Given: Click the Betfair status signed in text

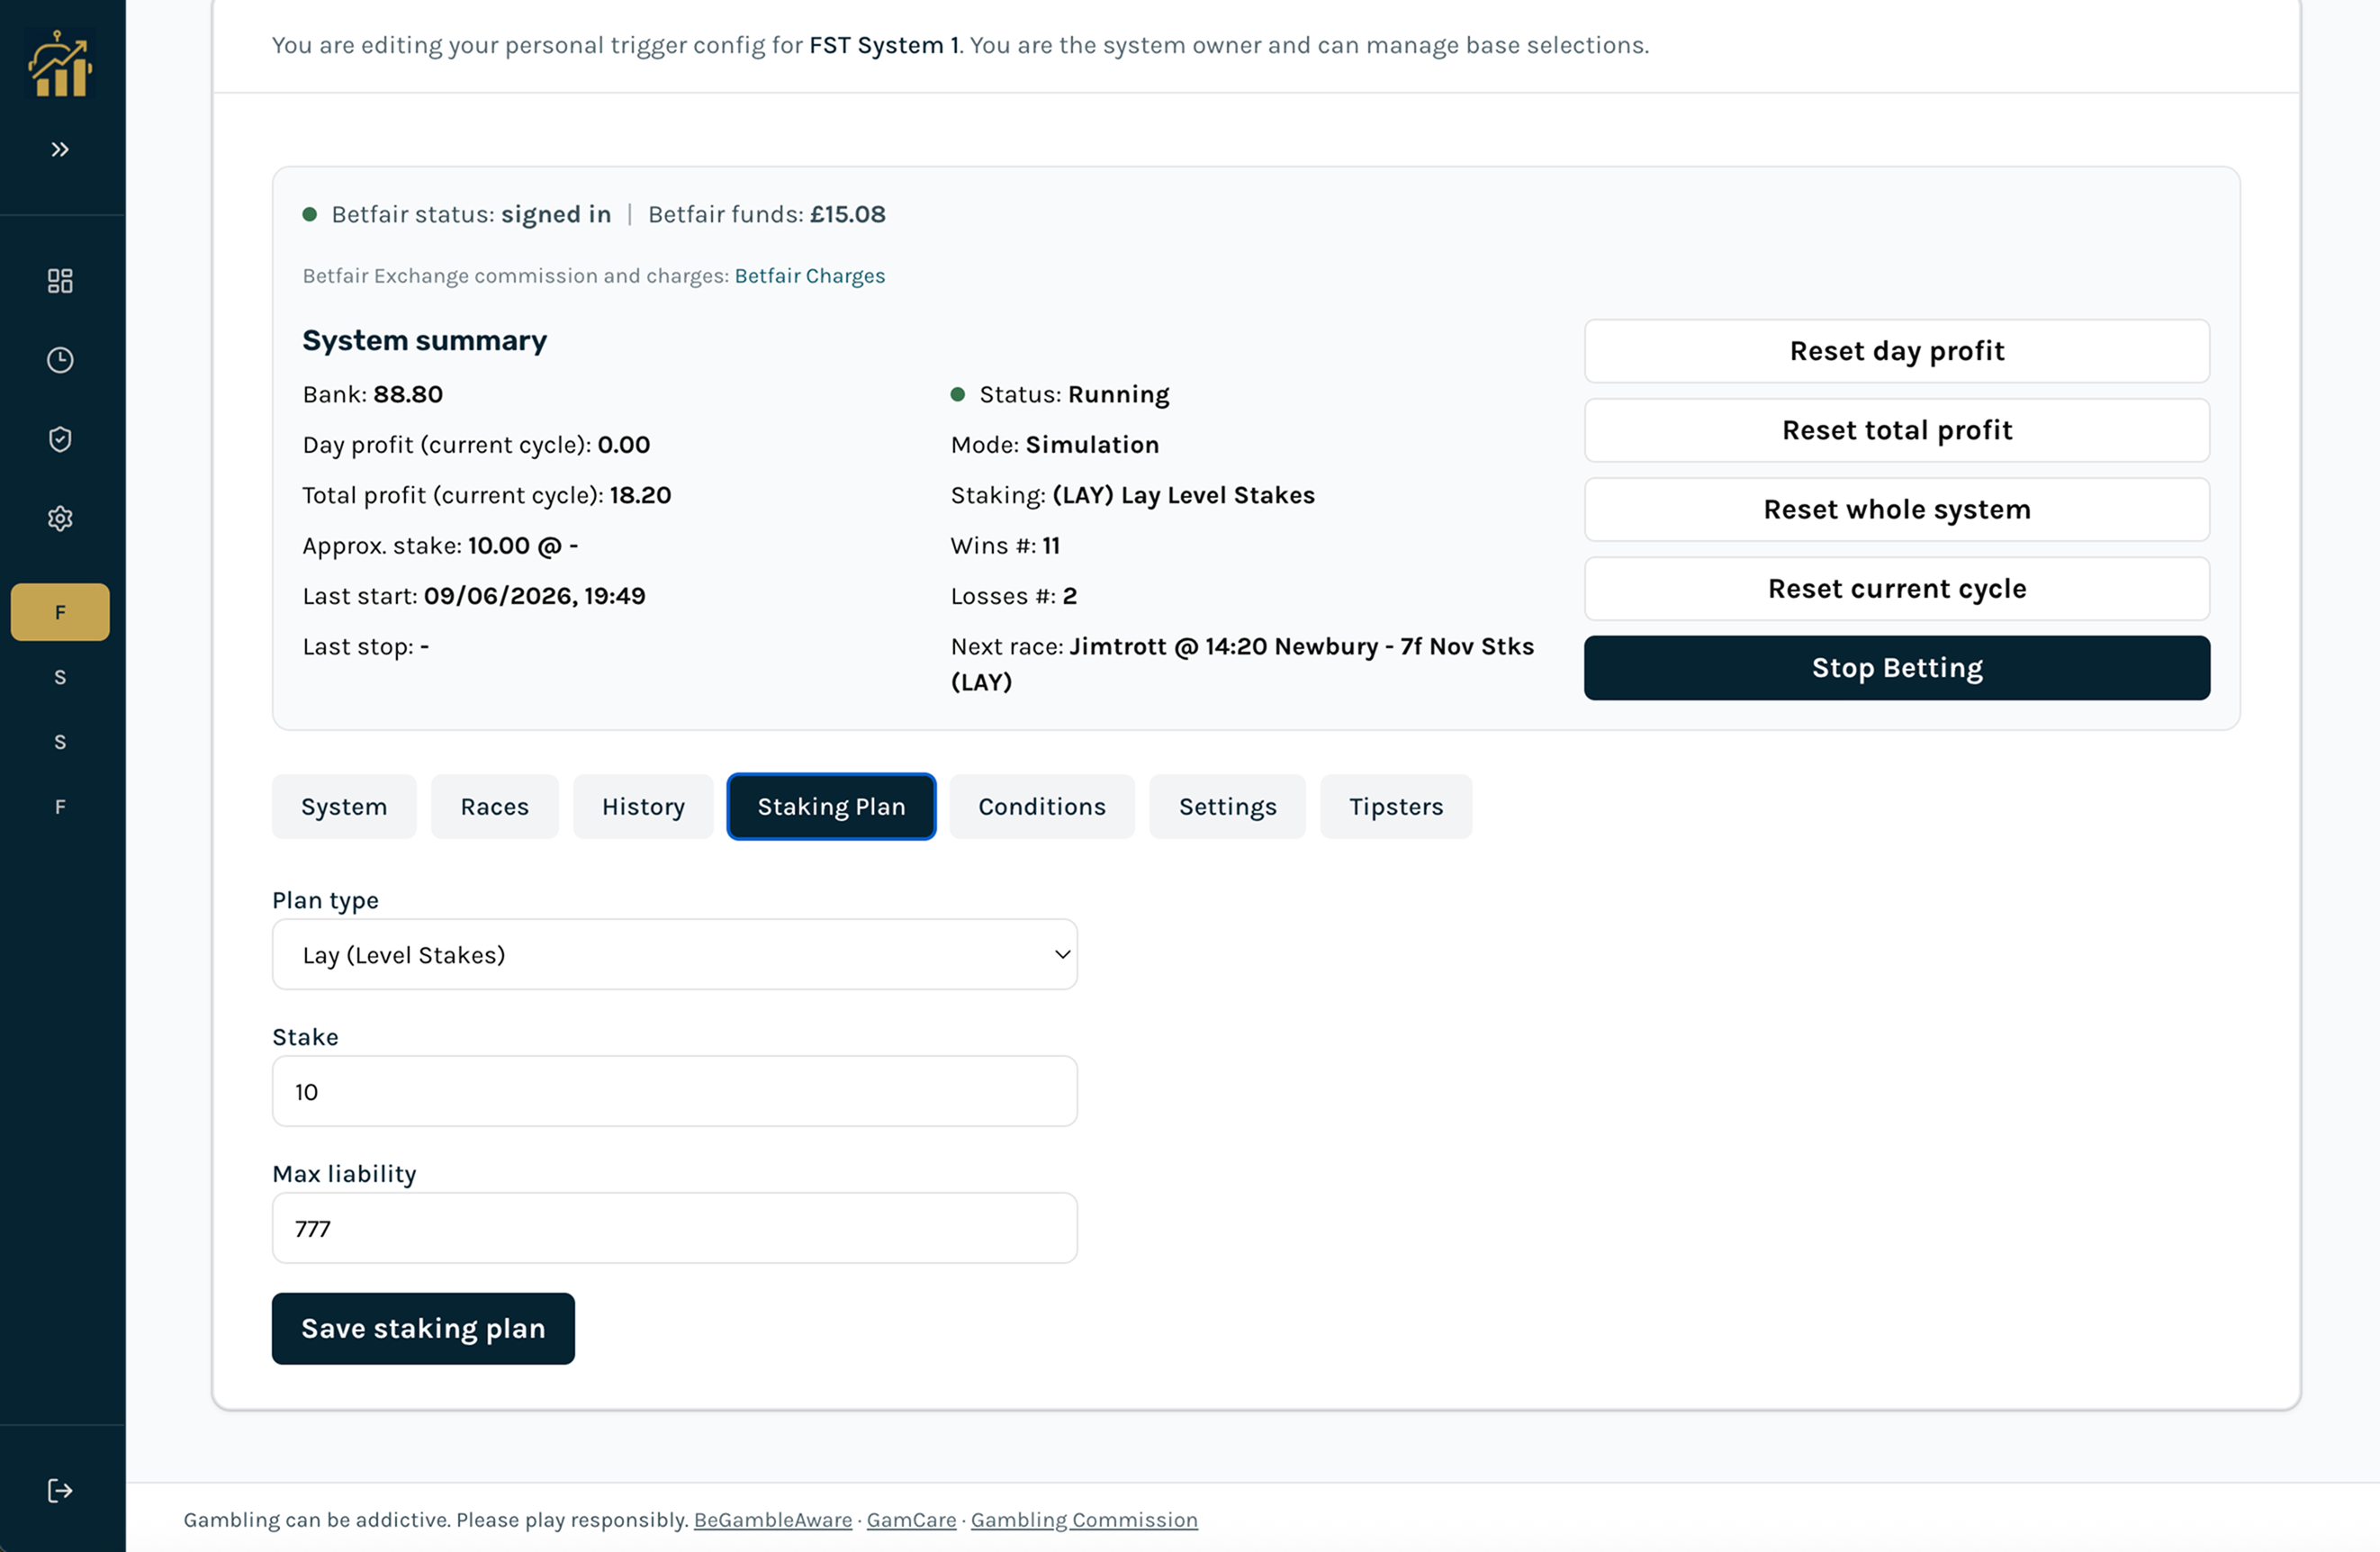Looking at the screenshot, I should click(x=471, y=214).
